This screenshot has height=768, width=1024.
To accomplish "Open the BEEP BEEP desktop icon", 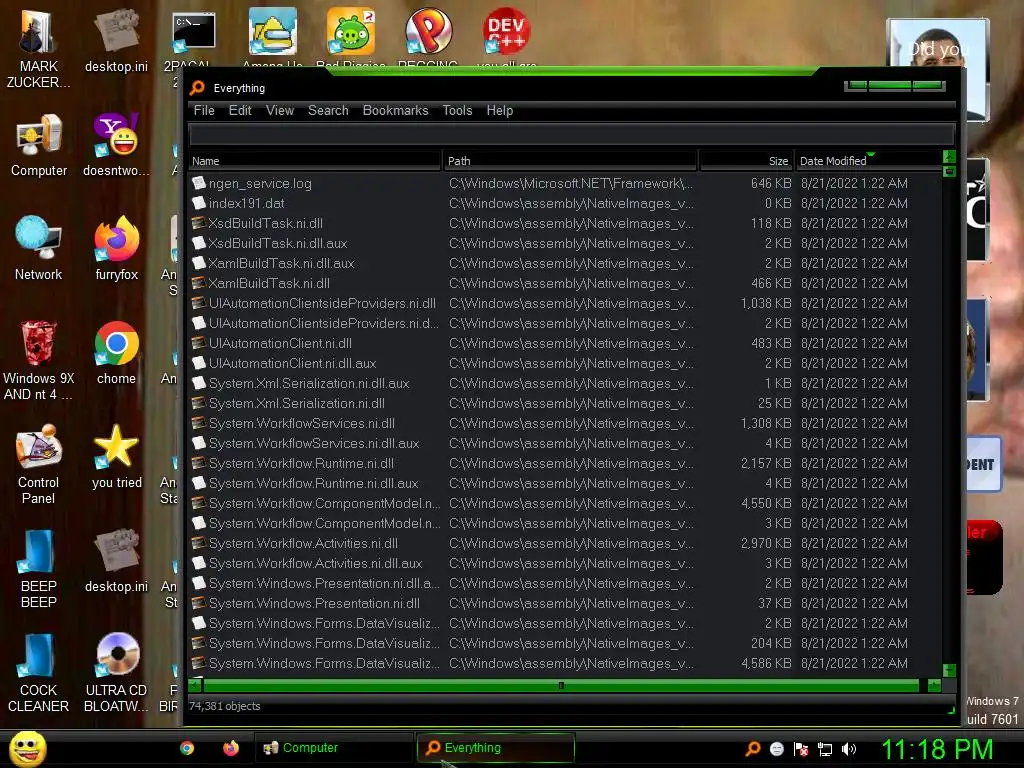I will coord(39,568).
